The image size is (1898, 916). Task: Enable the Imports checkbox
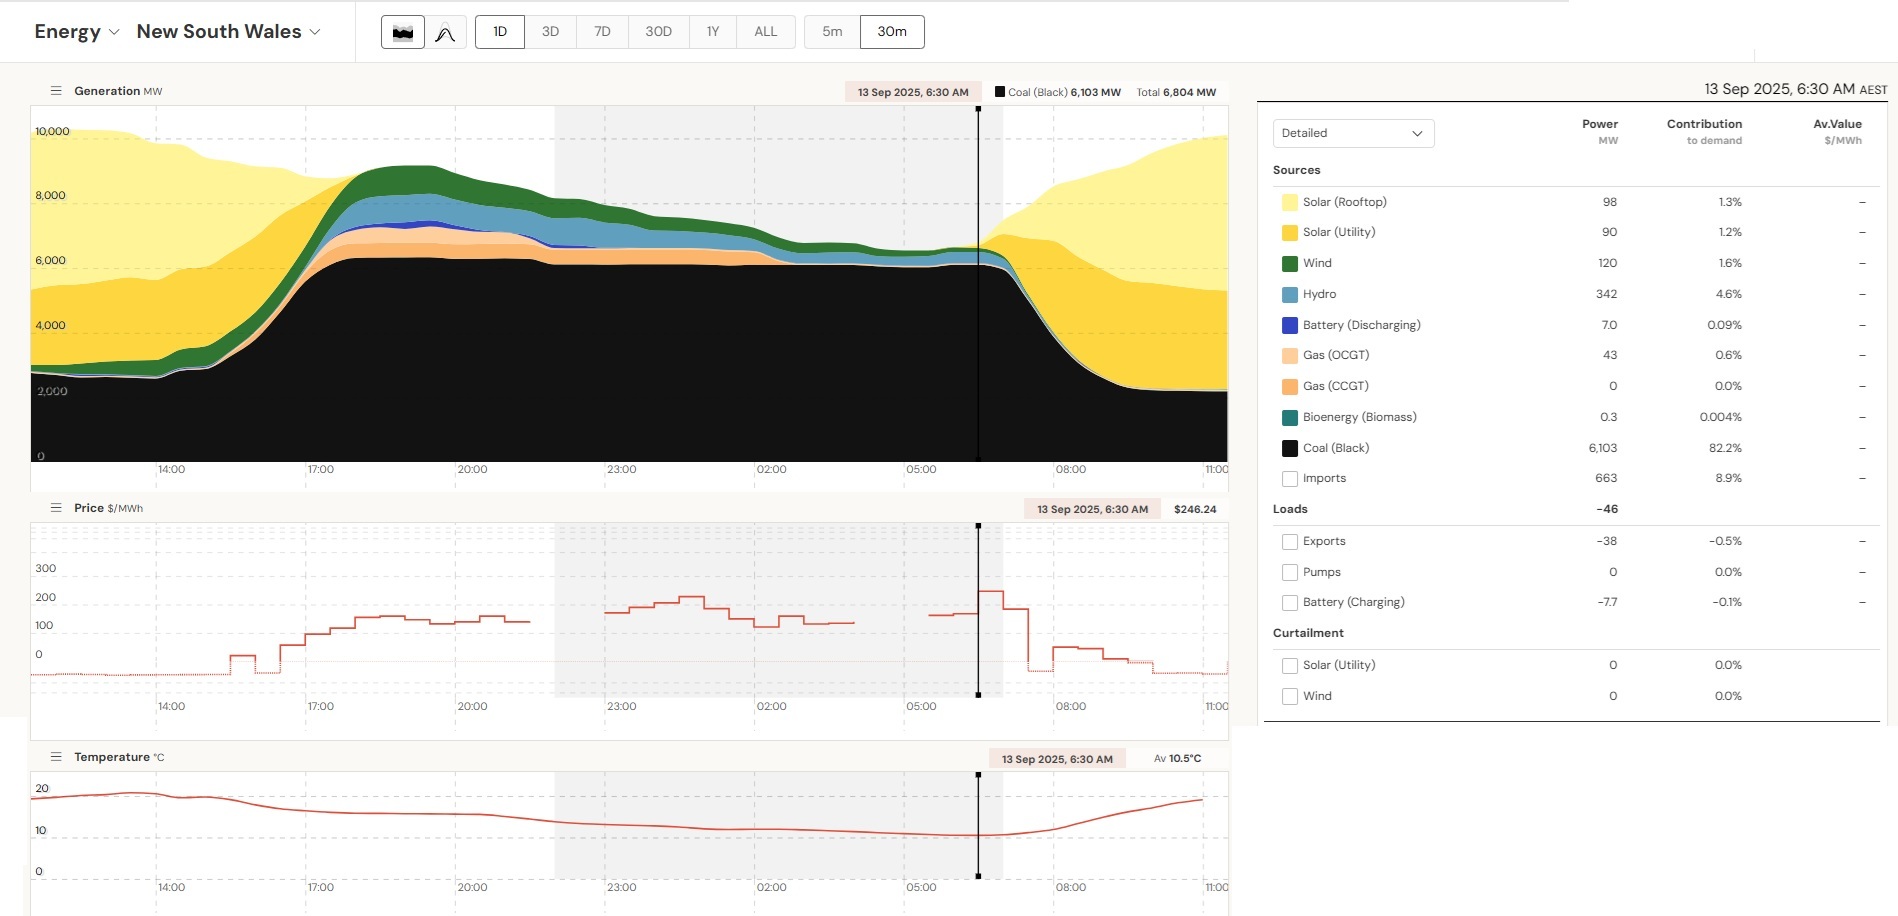1290,478
